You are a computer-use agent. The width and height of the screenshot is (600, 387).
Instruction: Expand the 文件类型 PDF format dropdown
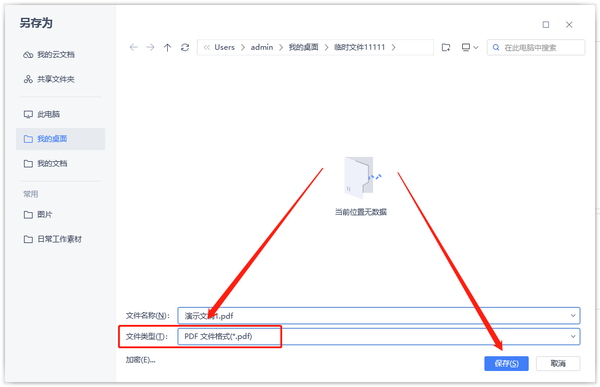[x=573, y=336]
